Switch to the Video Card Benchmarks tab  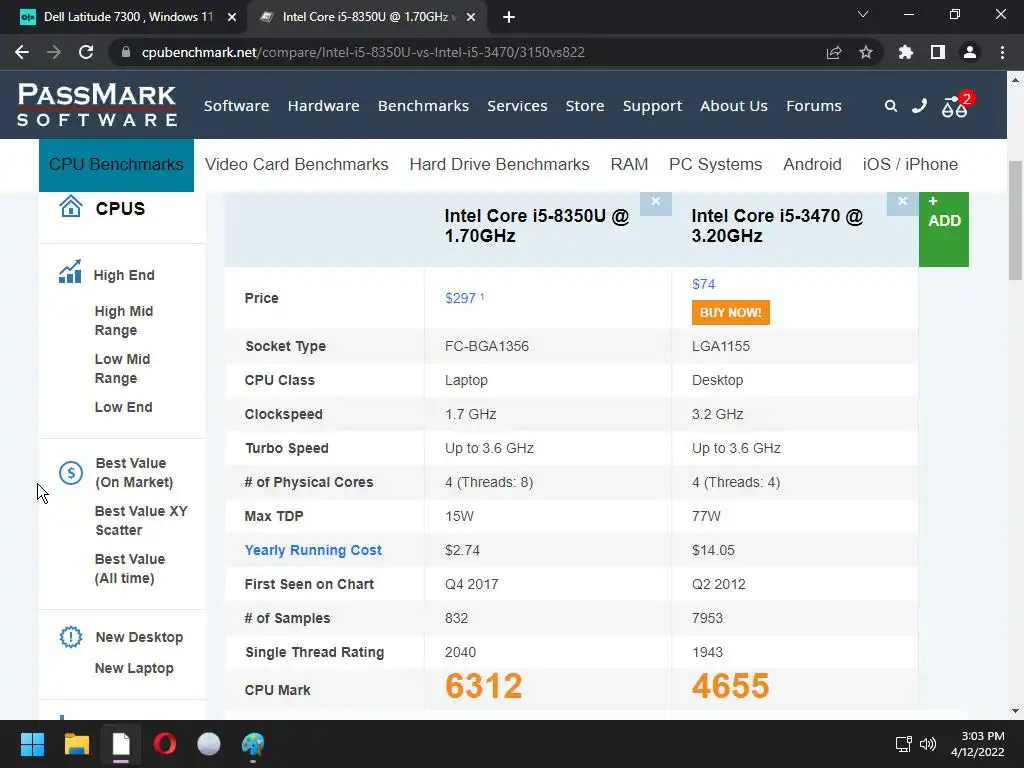(x=296, y=165)
